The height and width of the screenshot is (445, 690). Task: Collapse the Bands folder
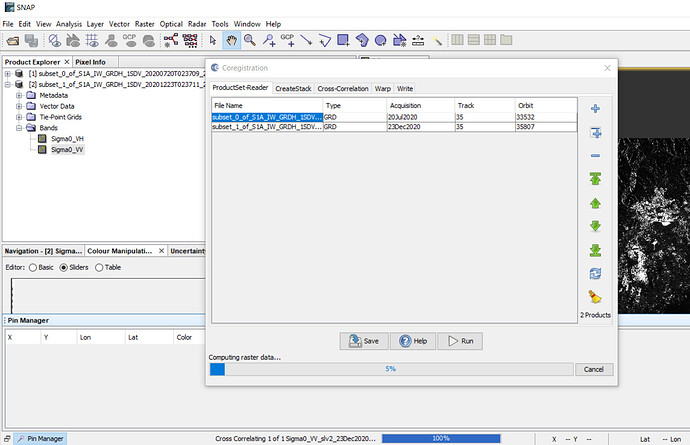click(19, 128)
